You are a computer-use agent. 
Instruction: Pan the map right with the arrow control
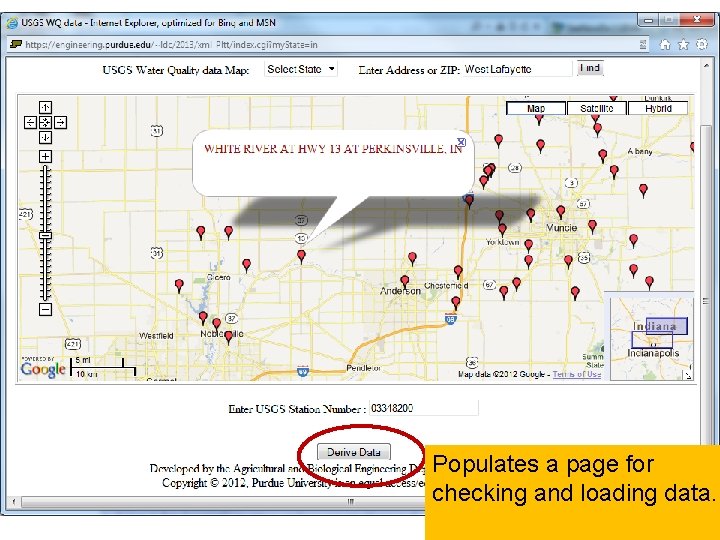pyautogui.click(x=61, y=122)
